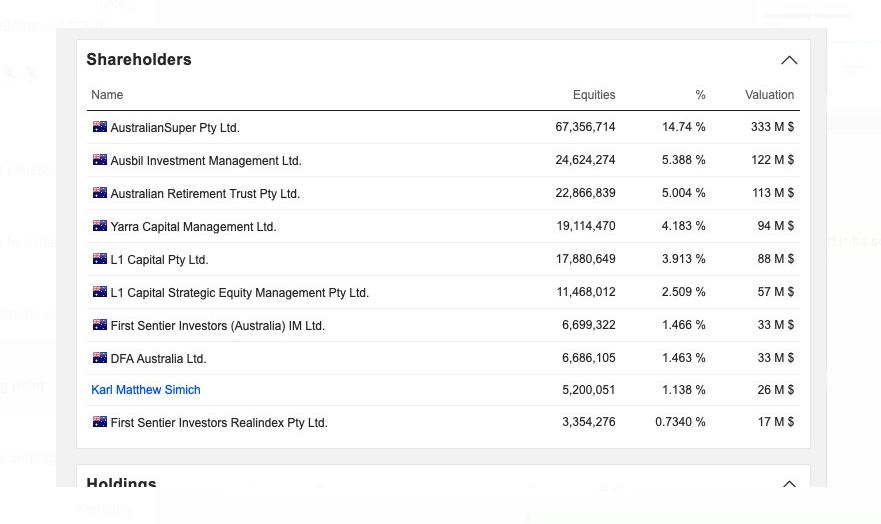Select L1 Capital Strategic Equity Management name

[x=239, y=293]
